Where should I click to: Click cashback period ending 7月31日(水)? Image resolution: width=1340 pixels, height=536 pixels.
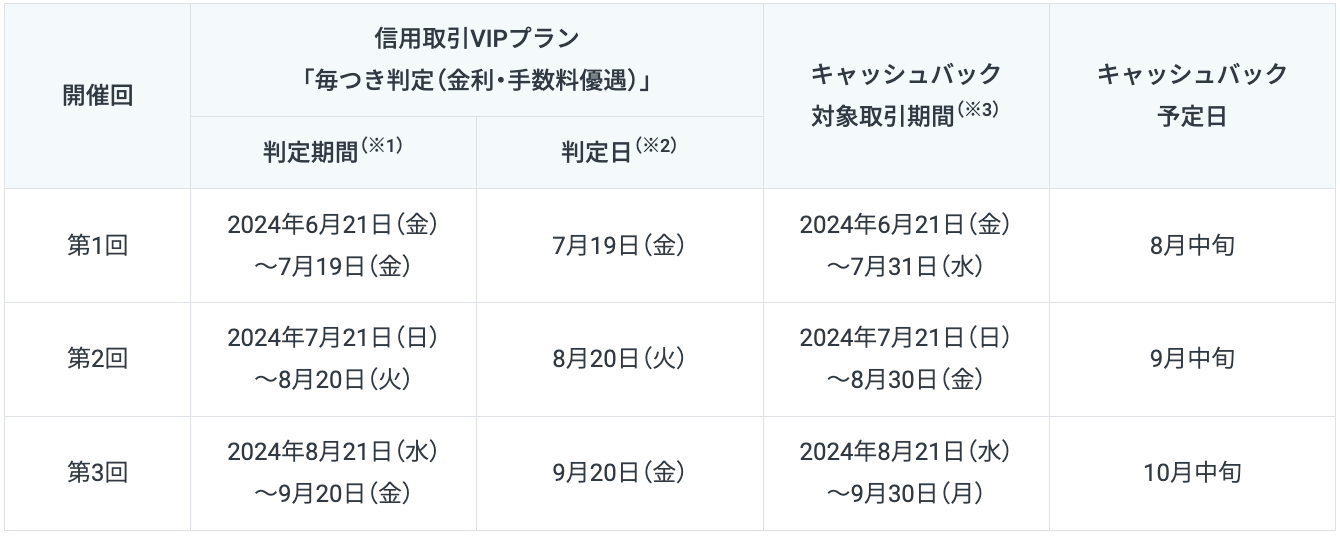[x=906, y=246]
